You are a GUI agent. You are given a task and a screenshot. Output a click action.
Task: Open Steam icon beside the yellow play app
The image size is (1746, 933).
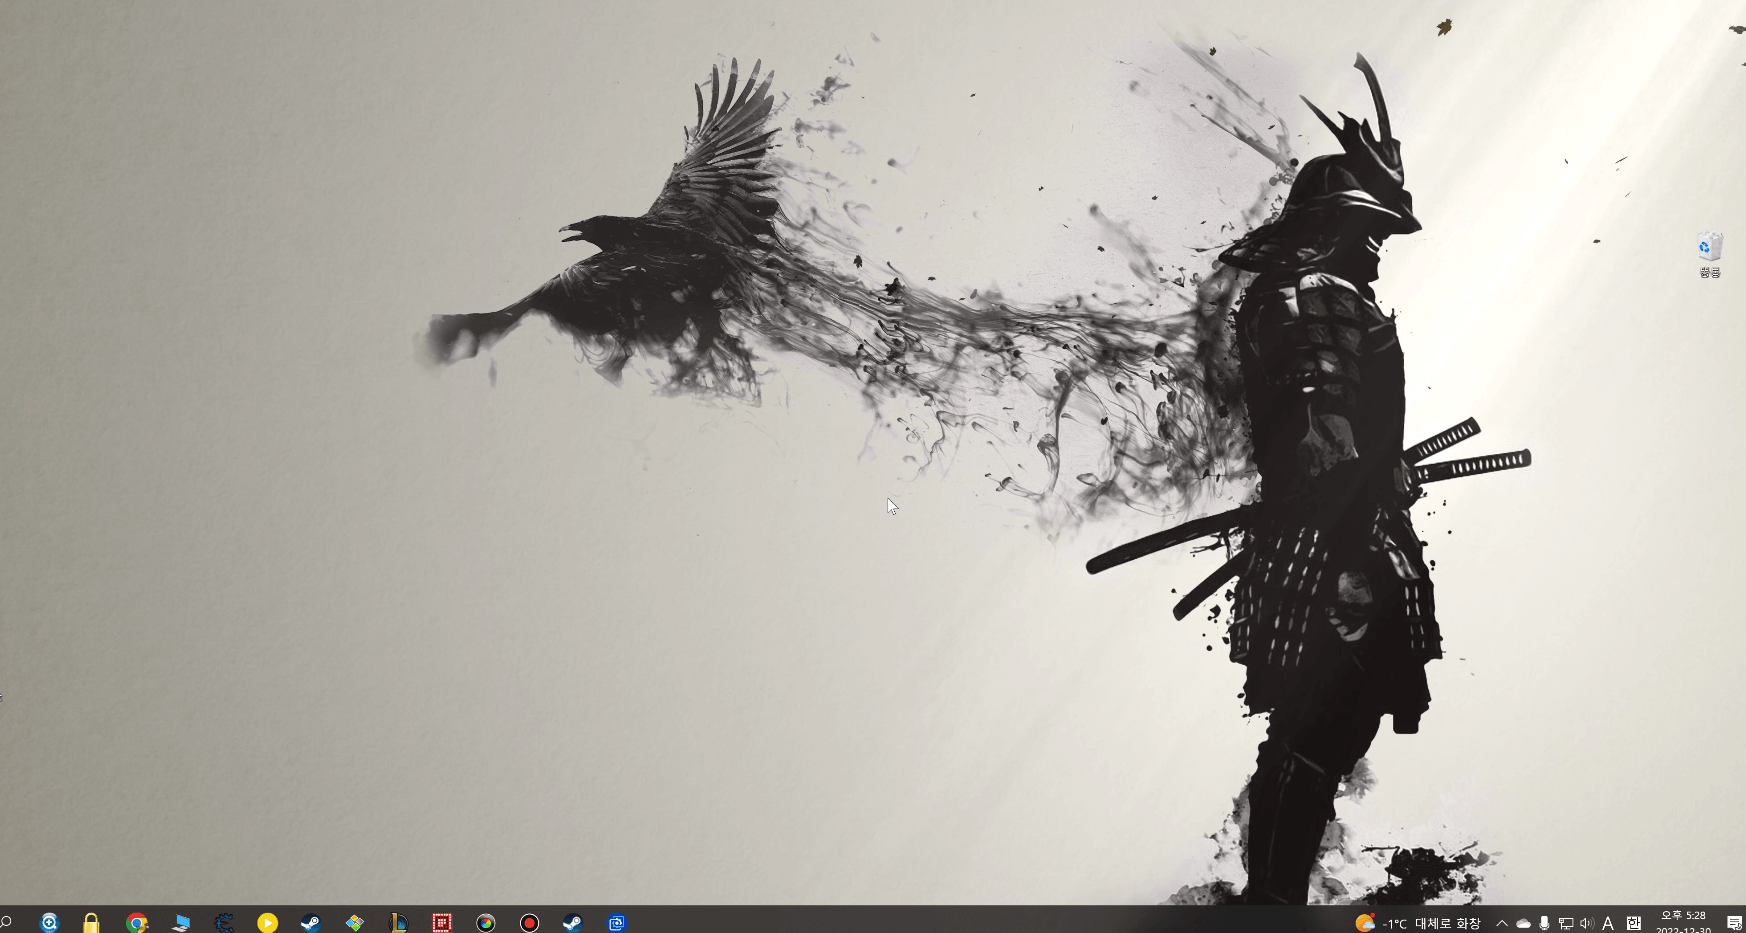point(311,922)
